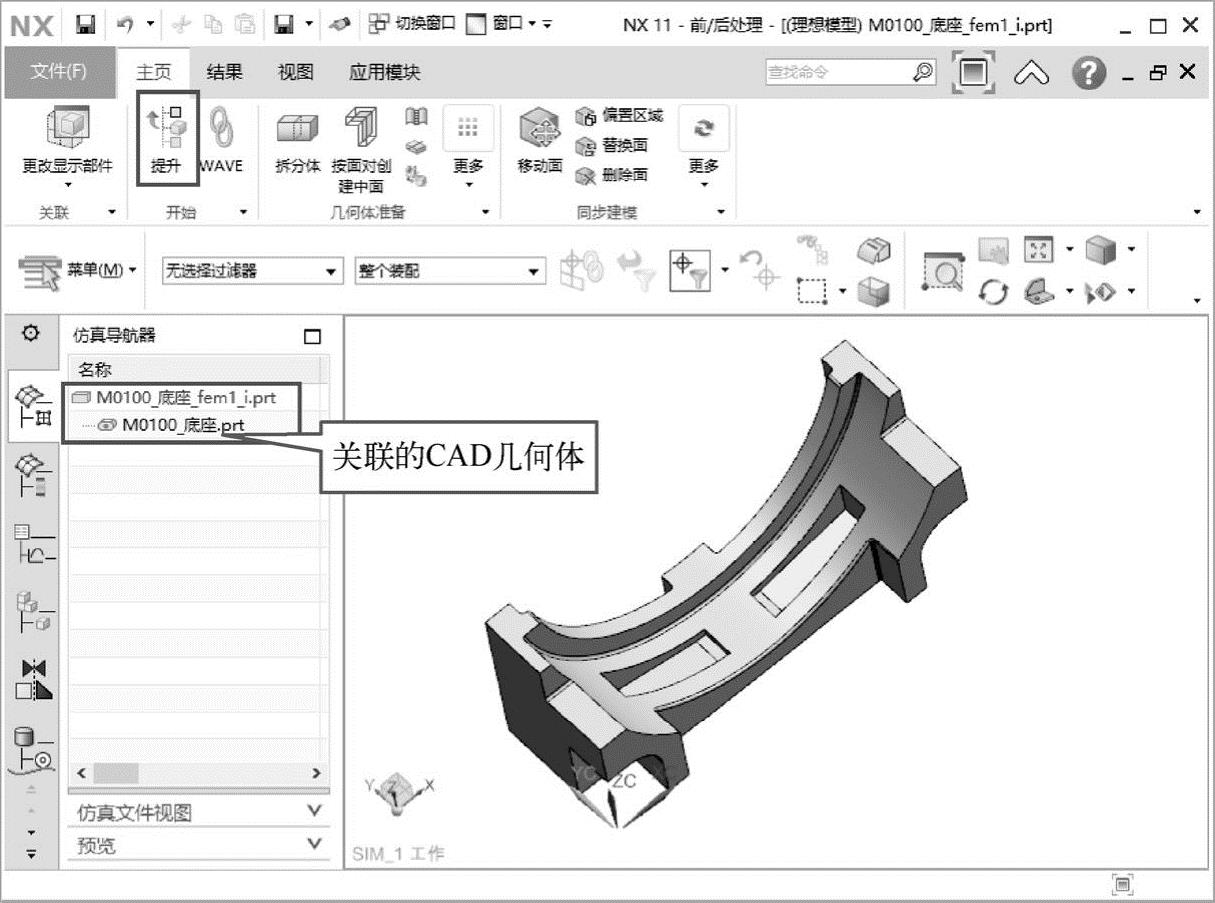This screenshot has height=903, width=1215.
Task: Click the 菜单(M) menu button
Action: 80,270
